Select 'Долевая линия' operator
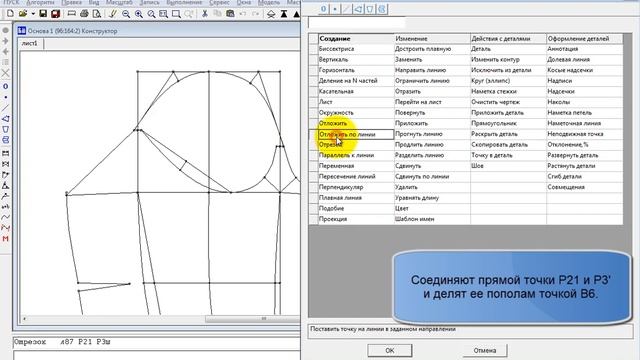The image size is (640, 360). coord(584,60)
